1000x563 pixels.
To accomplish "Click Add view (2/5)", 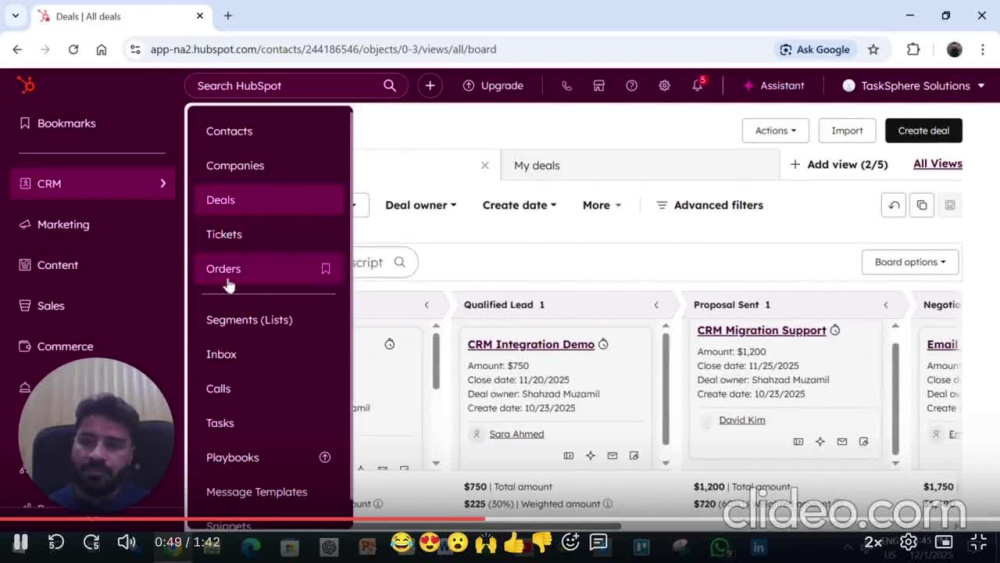I will [x=839, y=165].
